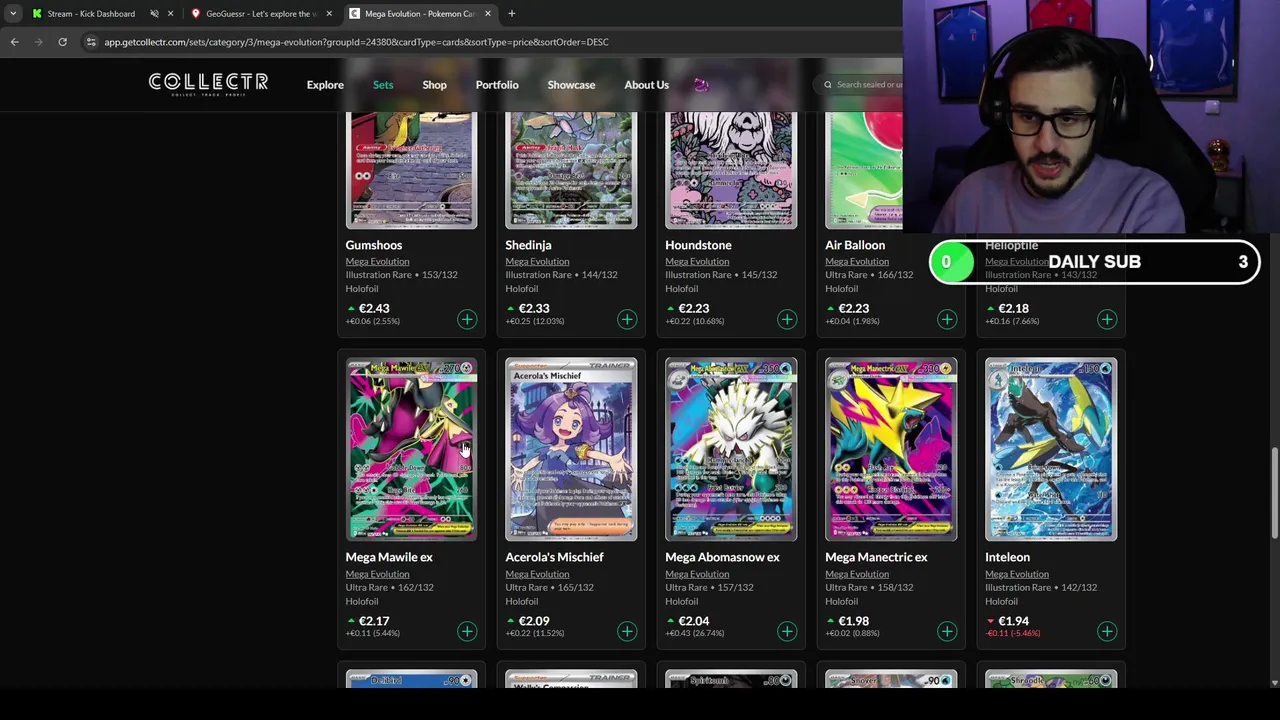This screenshot has width=1280, height=720.
Task: Open the Mega Mawile ex card image
Action: click(411, 449)
